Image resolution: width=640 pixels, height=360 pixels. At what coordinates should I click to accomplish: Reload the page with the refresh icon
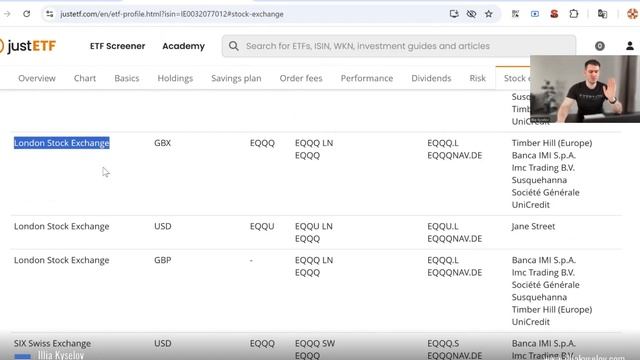27,14
